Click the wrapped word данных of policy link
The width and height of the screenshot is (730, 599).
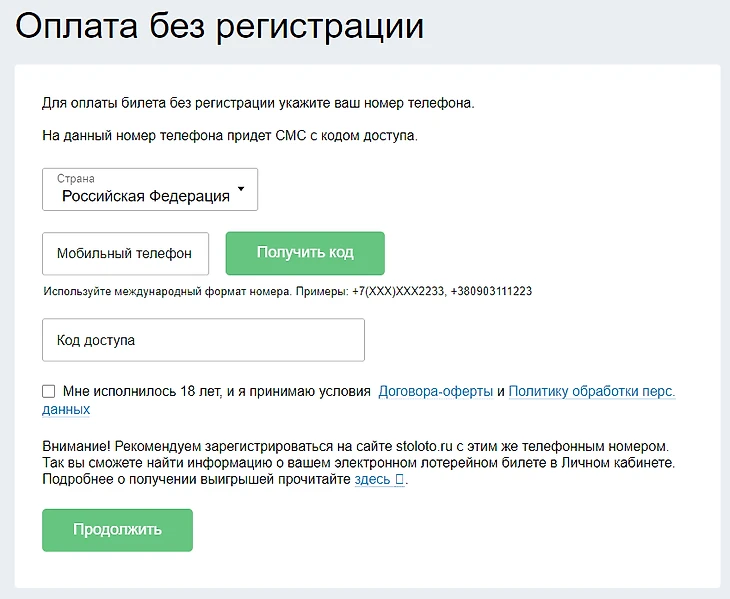tap(66, 409)
